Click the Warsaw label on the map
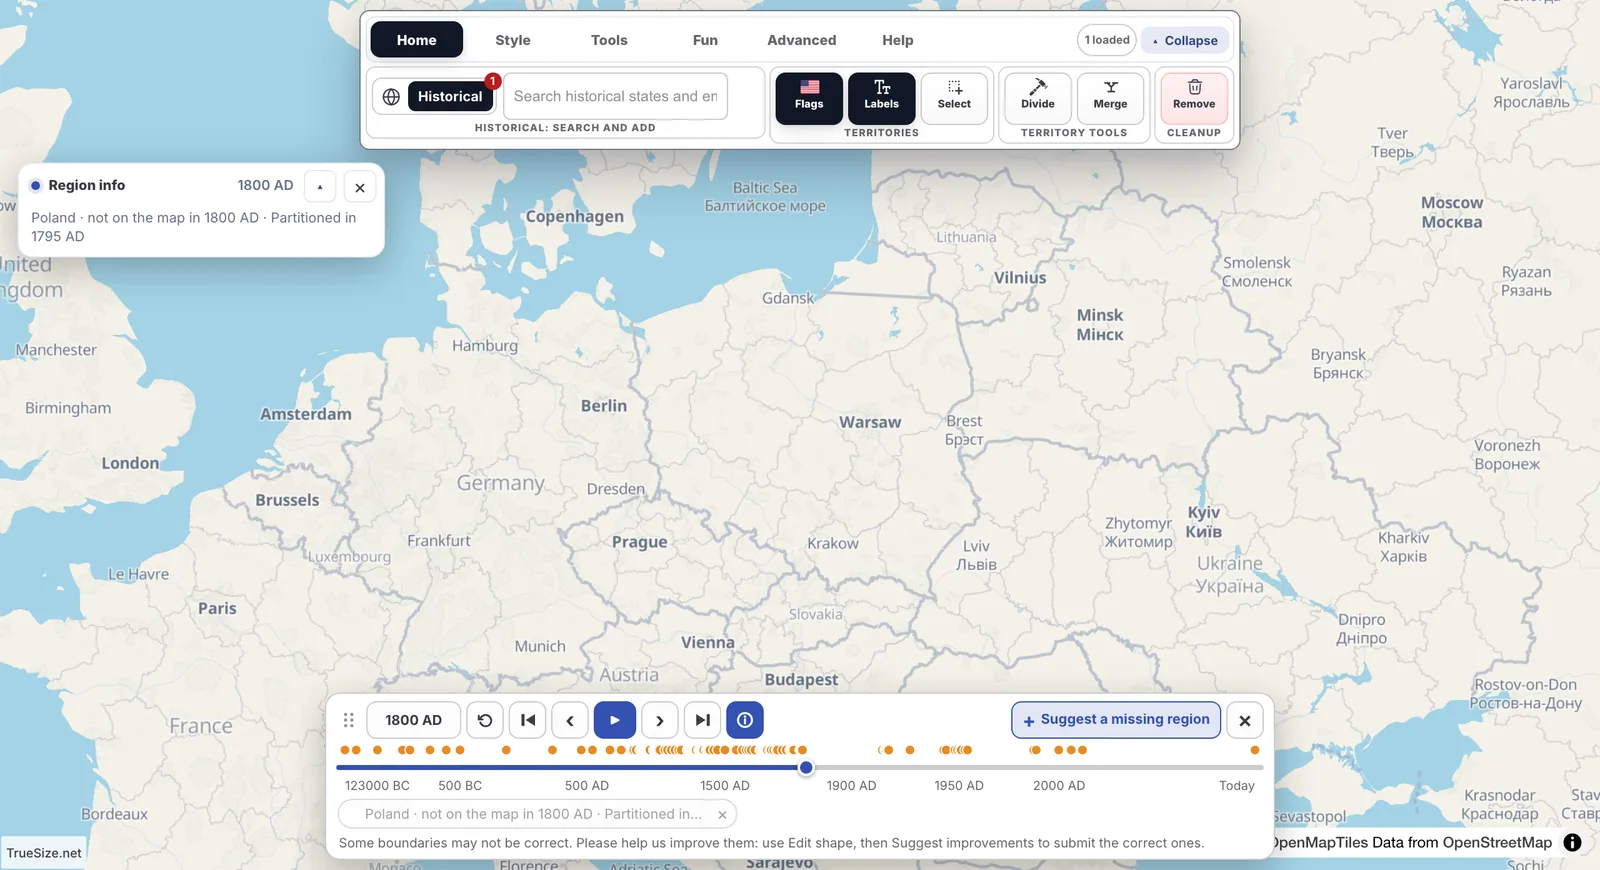The height and width of the screenshot is (870, 1600). click(870, 422)
